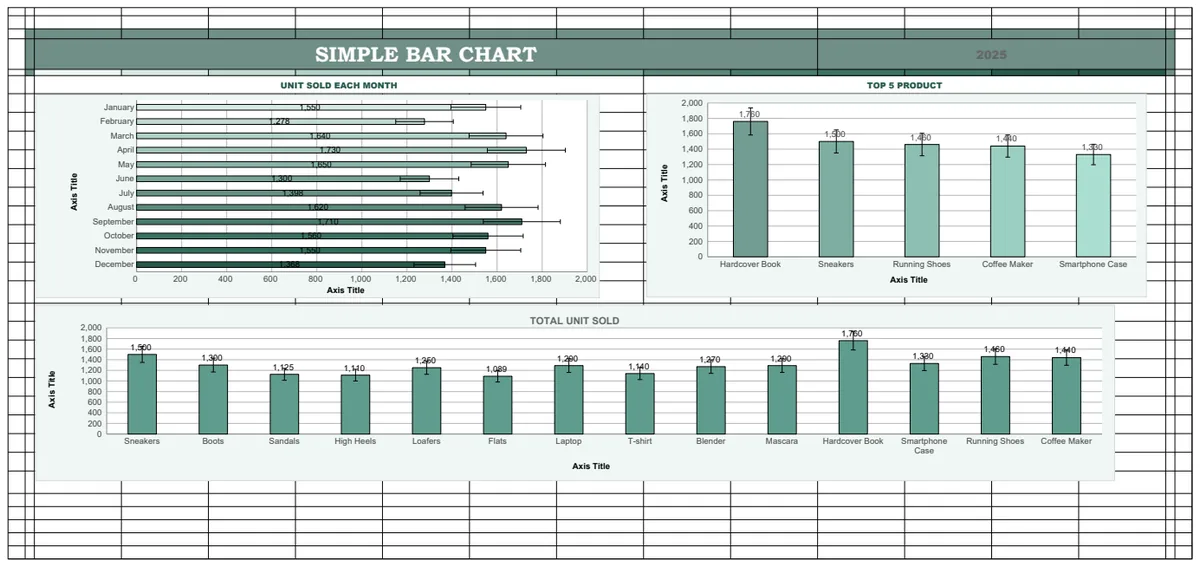Click the 1,398 data label on July bar

pos(292,193)
